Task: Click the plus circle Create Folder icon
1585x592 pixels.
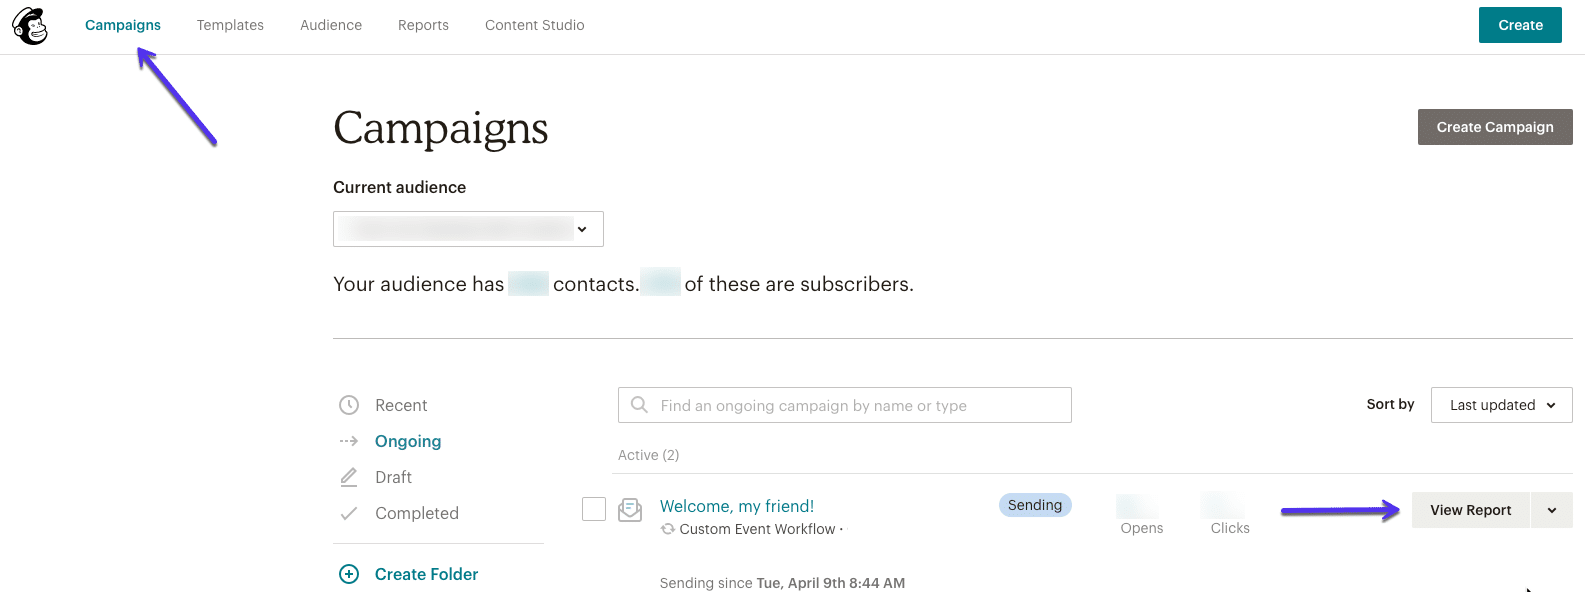Action: pos(349,574)
